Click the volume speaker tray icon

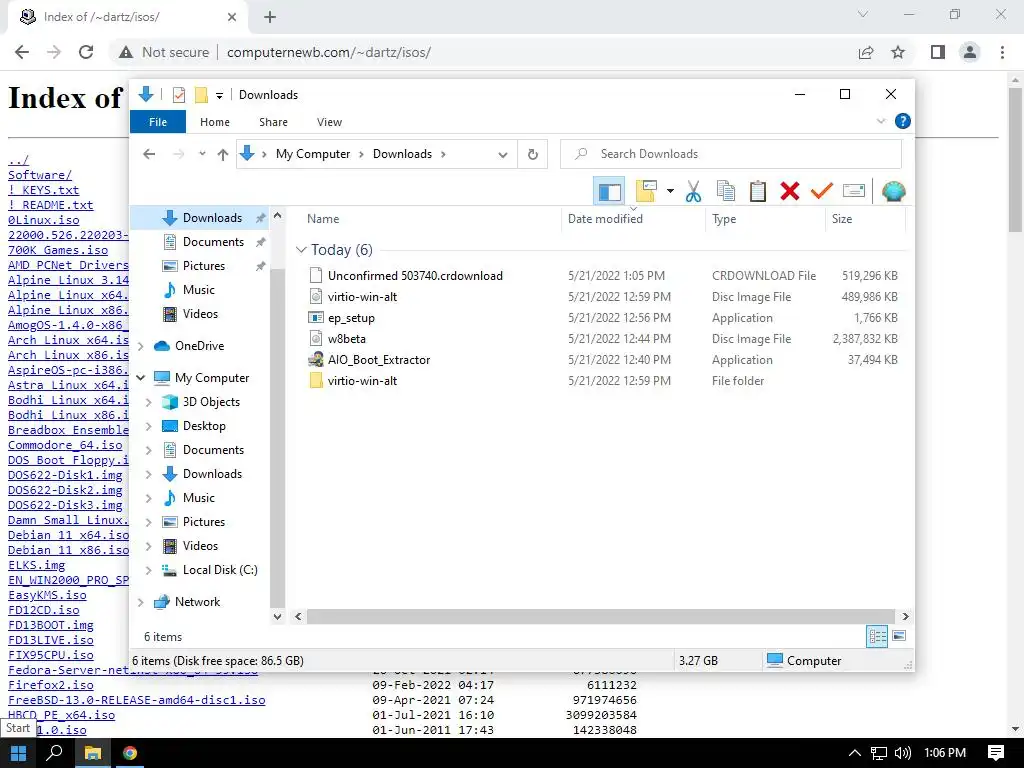[x=903, y=753]
